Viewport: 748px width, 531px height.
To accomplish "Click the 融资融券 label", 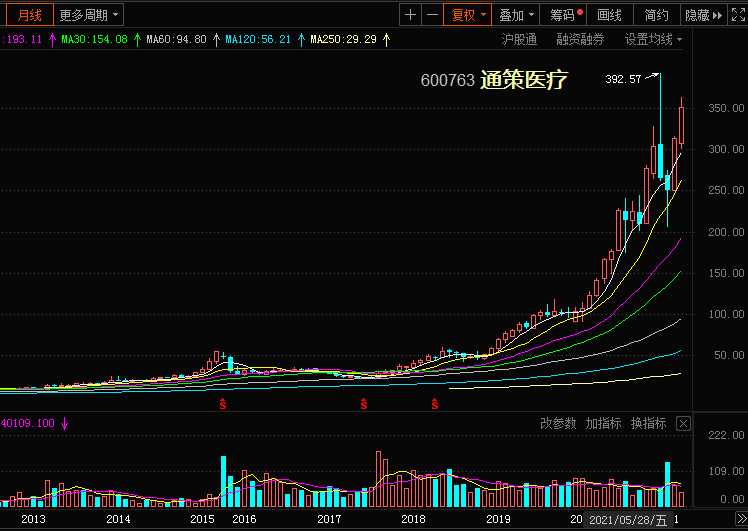I will 580,39.
